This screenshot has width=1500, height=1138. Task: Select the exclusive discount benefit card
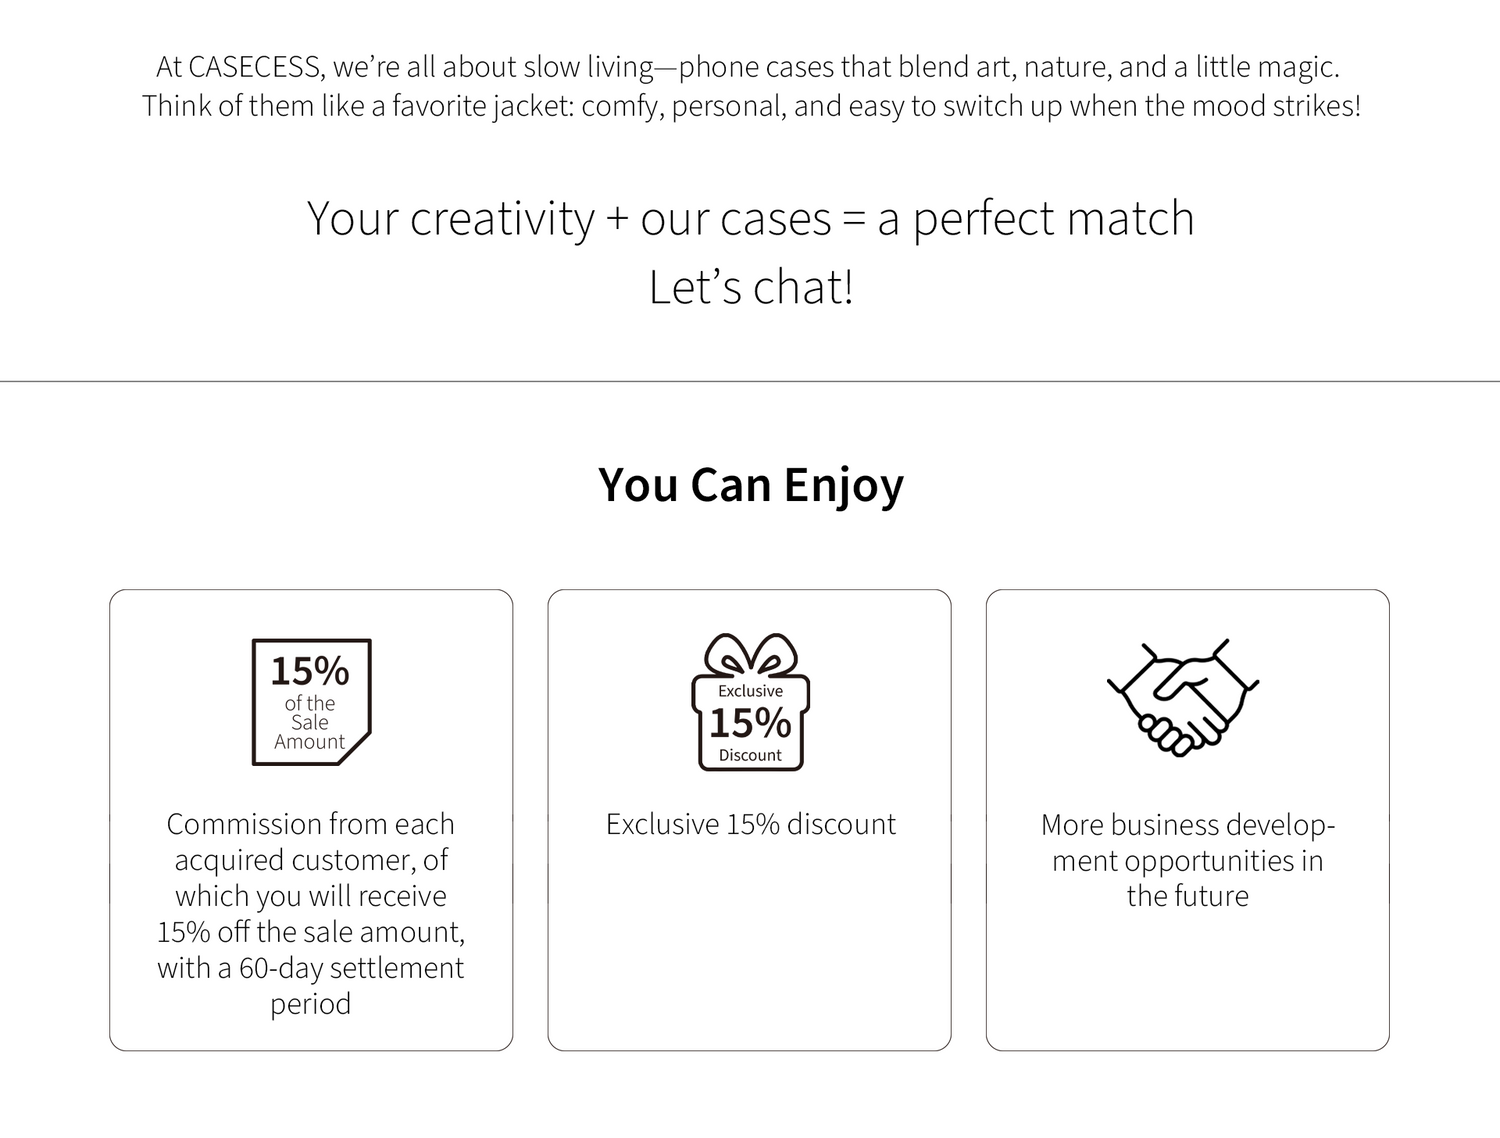point(750,820)
